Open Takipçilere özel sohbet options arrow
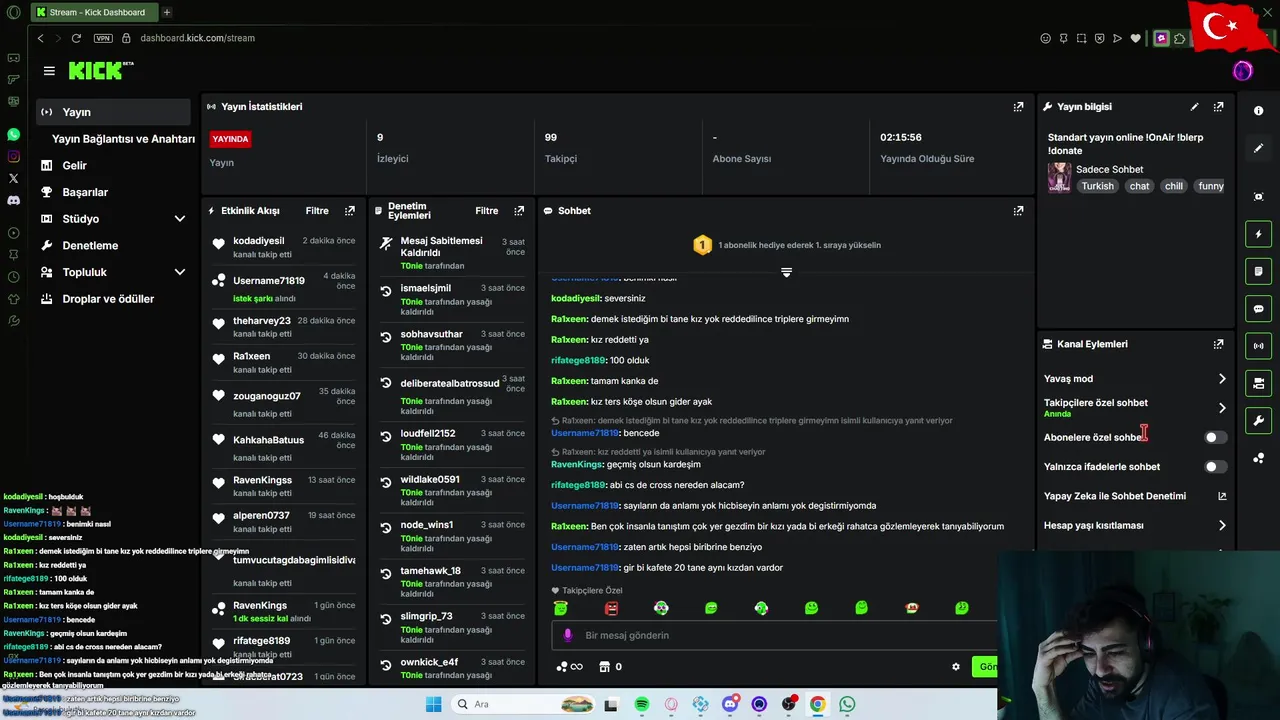Viewport: 1280px width, 720px height. [1221, 408]
